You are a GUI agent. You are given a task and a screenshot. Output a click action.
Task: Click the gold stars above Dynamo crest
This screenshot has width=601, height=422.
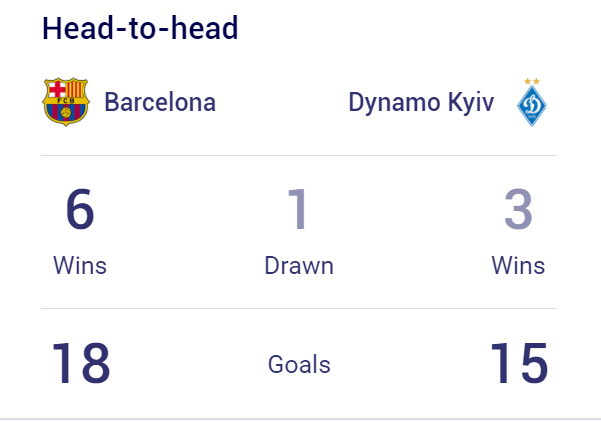(532, 81)
